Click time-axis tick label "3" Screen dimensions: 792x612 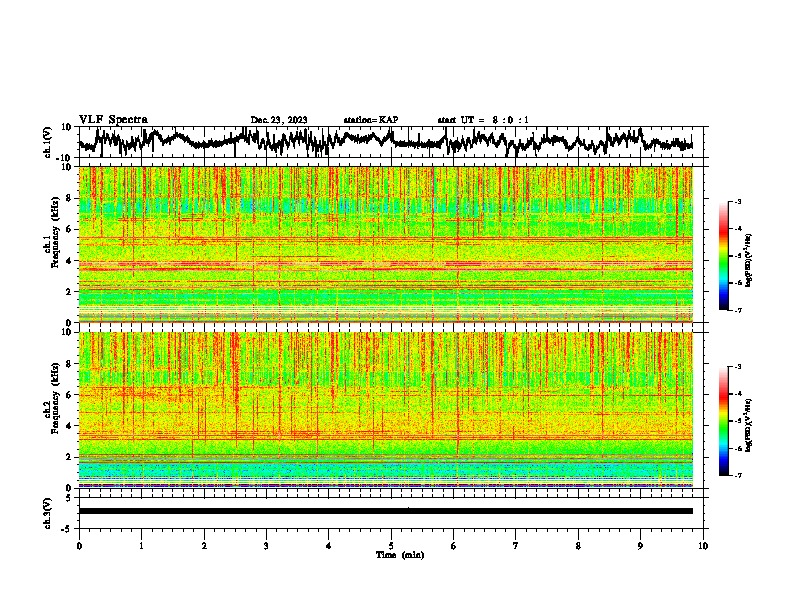[x=266, y=546]
